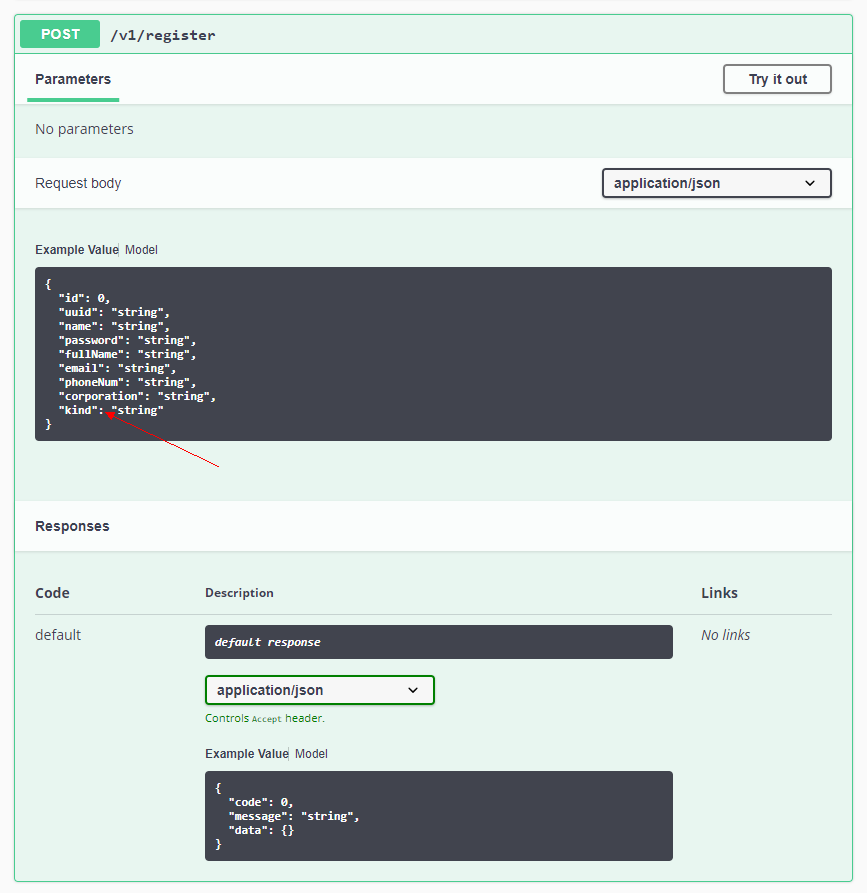Click the "fullName": "string" line
This screenshot has width=867, height=893.
tap(127, 355)
